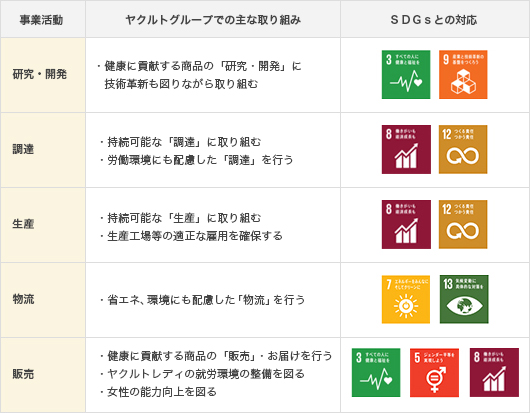Click SDG 12 icon in production row

(463, 224)
